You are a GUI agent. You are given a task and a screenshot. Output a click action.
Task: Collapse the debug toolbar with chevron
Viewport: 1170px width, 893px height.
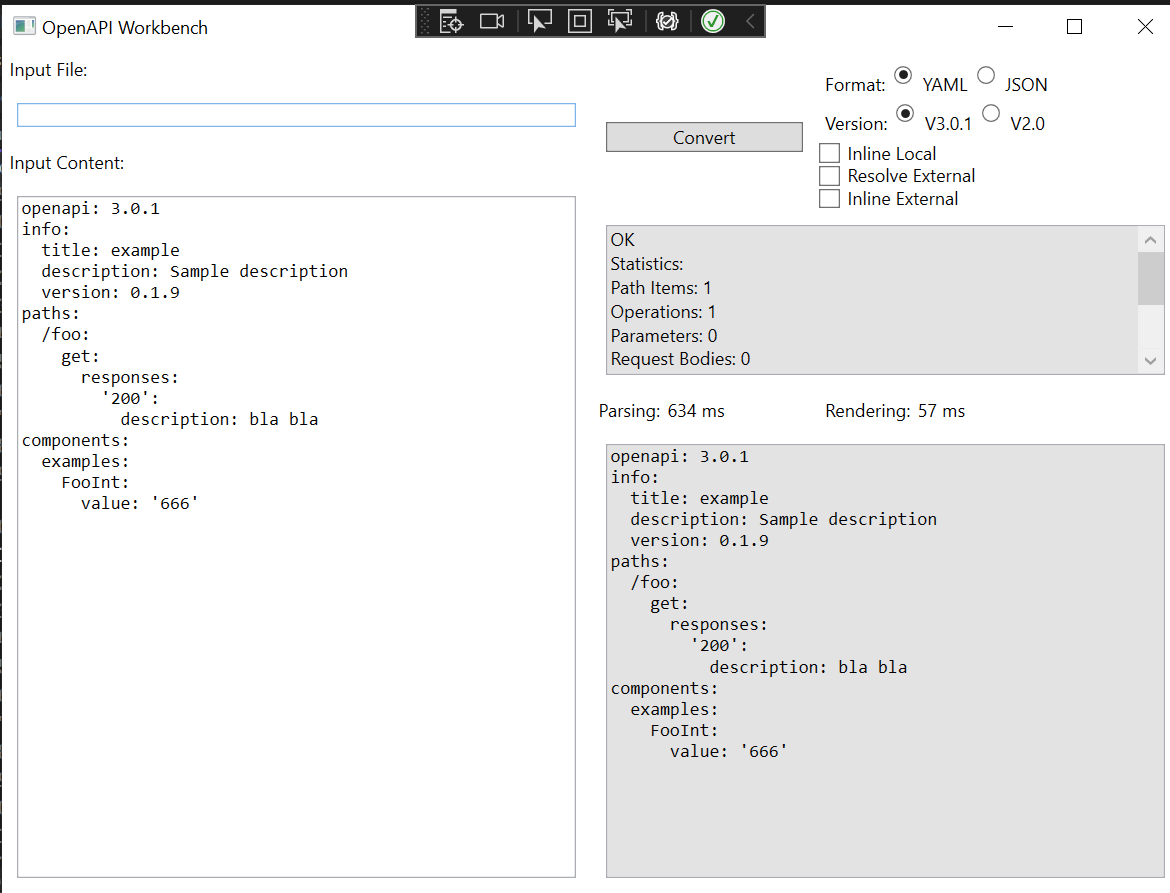coord(751,22)
